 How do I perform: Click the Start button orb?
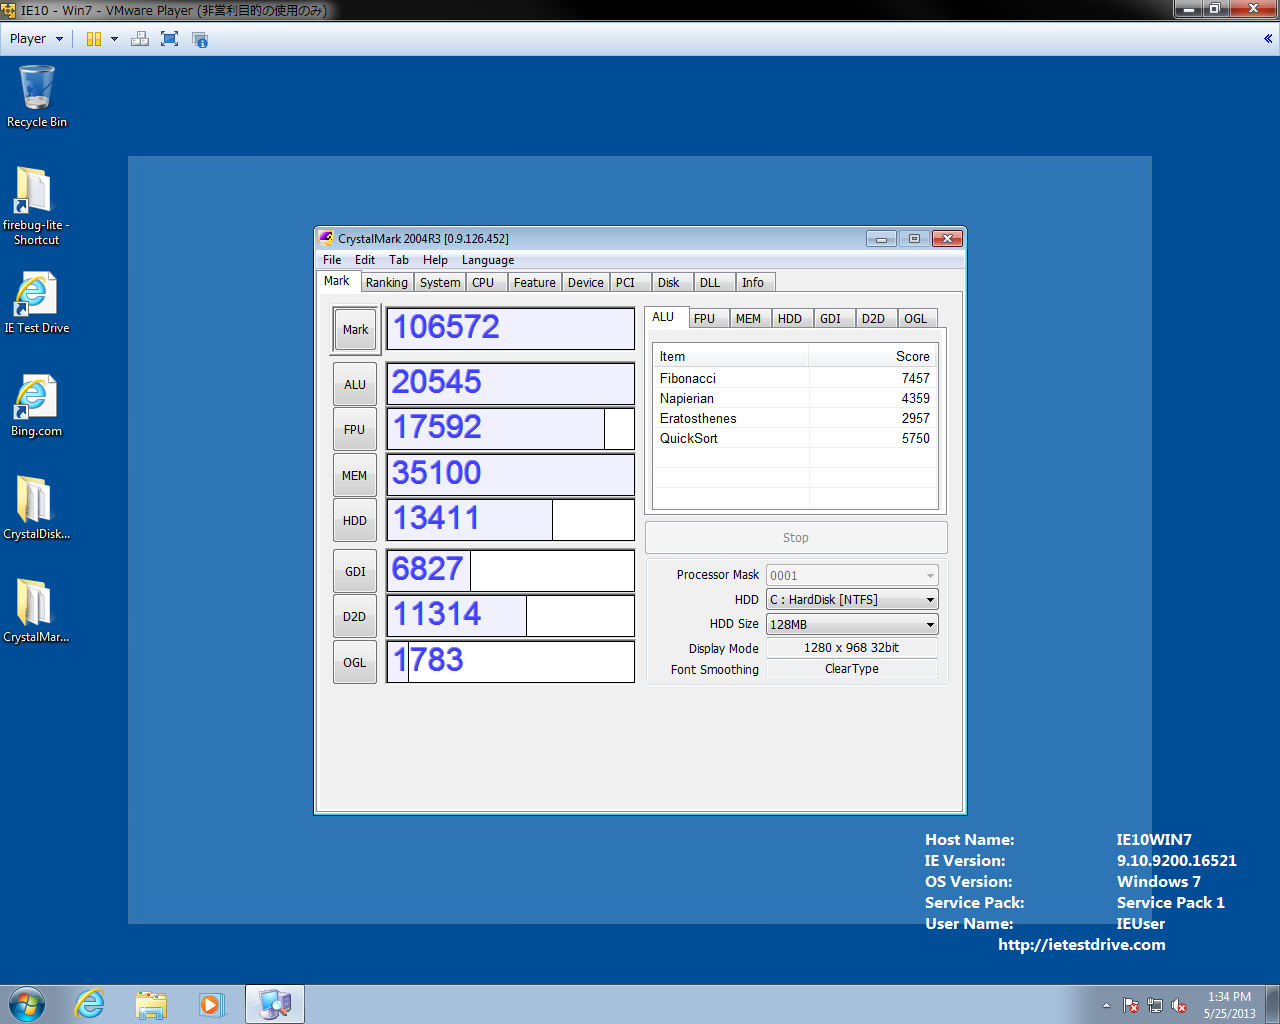click(27, 1004)
